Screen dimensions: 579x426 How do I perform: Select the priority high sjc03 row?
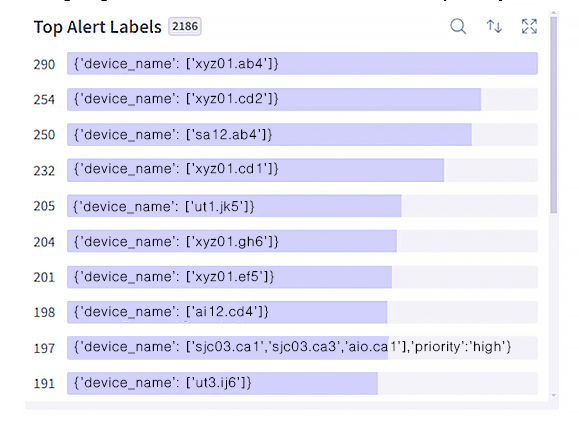click(x=302, y=348)
